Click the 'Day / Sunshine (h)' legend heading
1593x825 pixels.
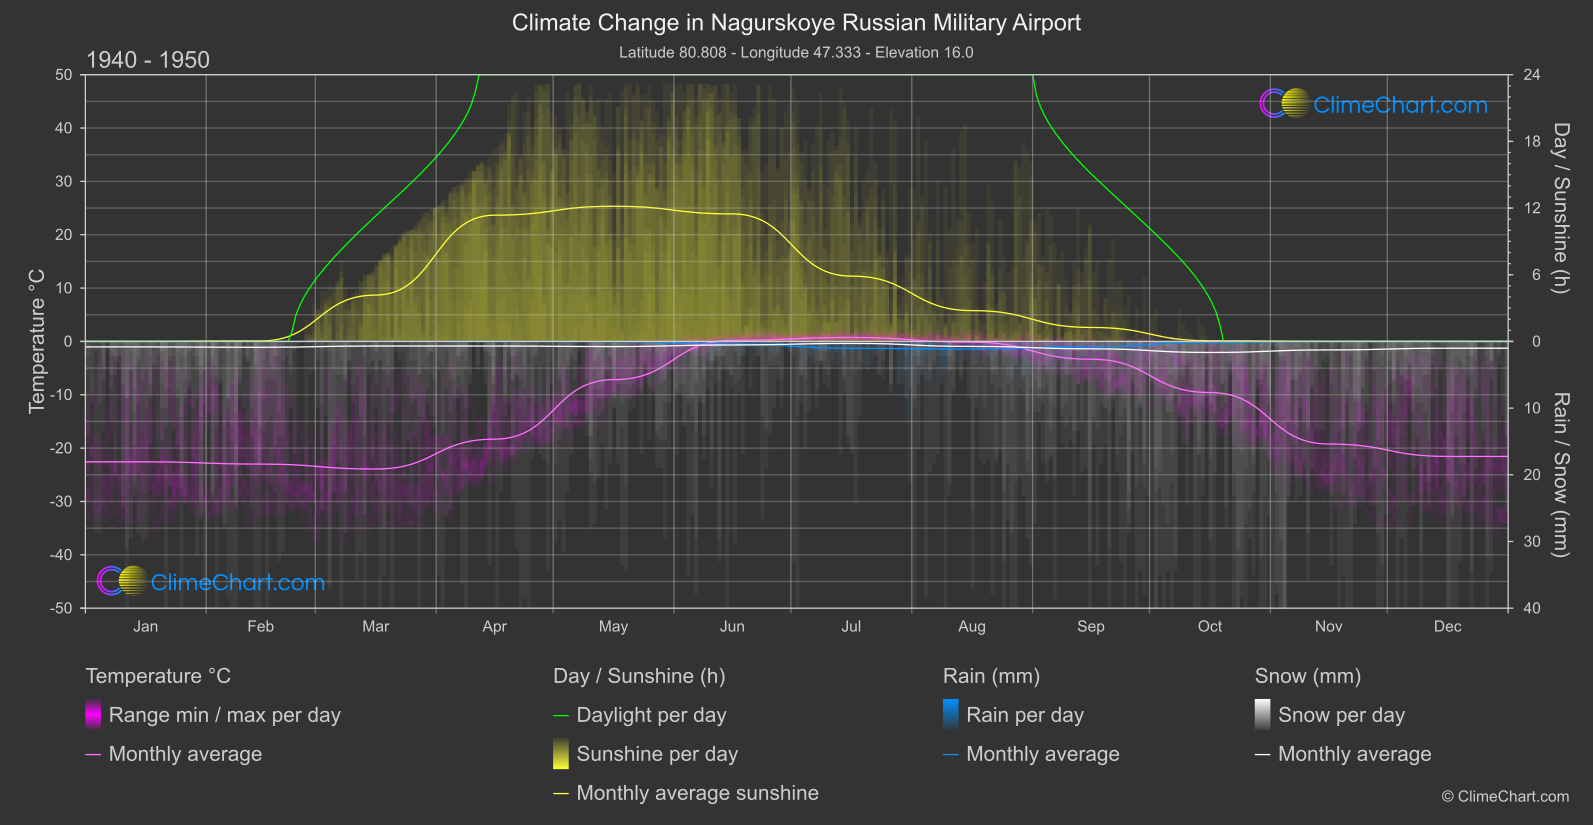(x=639, y=676)
